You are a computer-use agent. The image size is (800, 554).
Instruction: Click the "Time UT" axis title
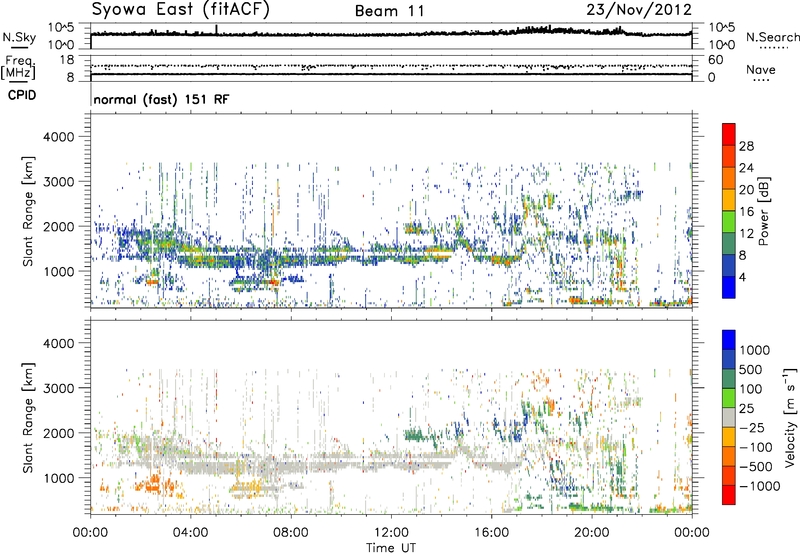391,548
